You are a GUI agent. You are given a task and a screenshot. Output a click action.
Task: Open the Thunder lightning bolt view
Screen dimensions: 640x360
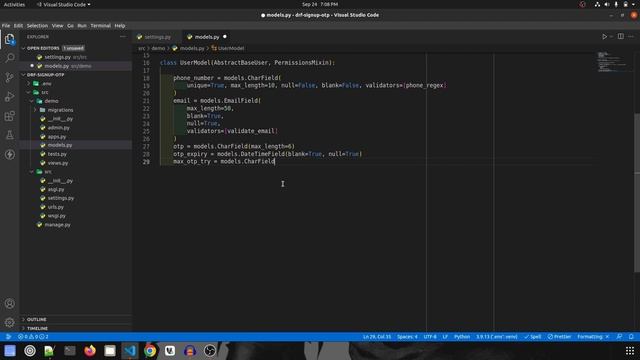click(x=9, y=155)
